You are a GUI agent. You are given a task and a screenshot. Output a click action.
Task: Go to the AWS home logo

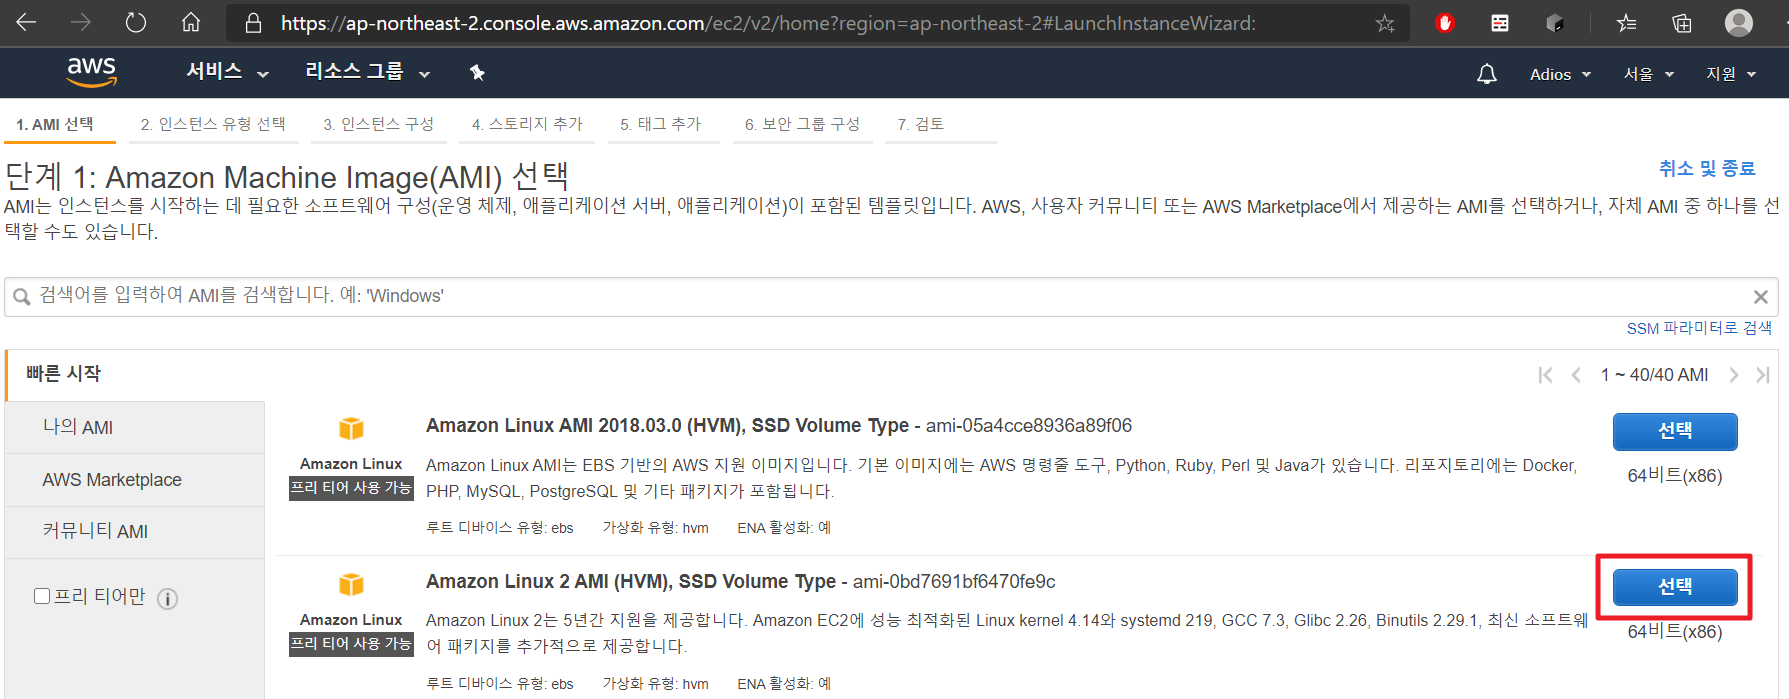point(92,71)
